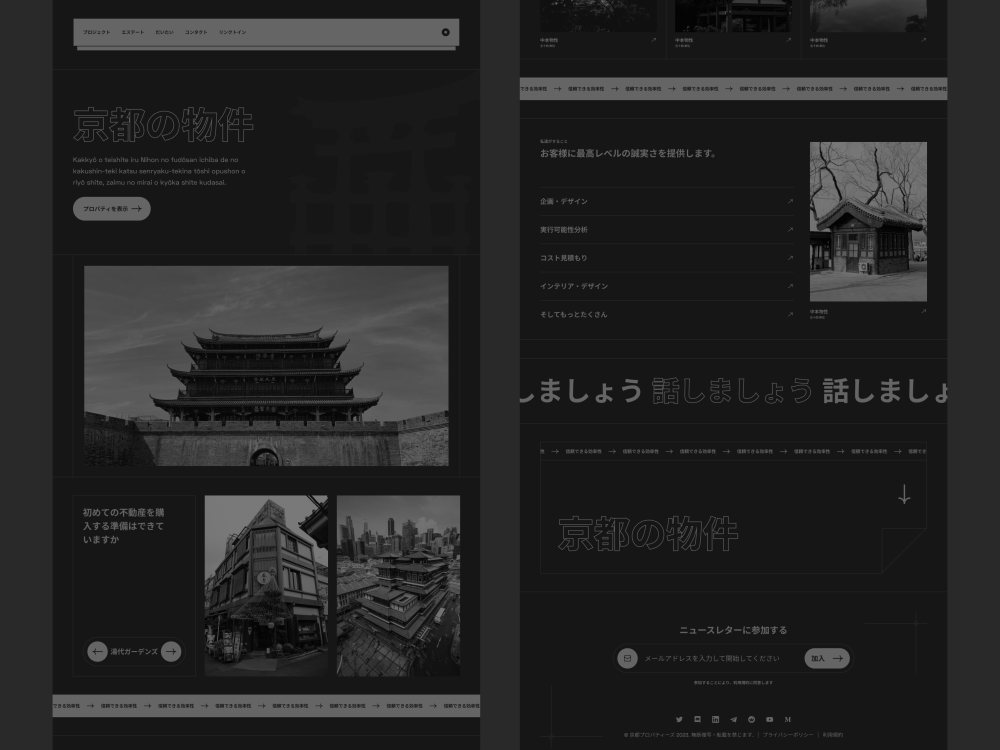Open the プロジェクト navigation item
This screenshot has width=1000, height=750.
click(x=96, y=32)
